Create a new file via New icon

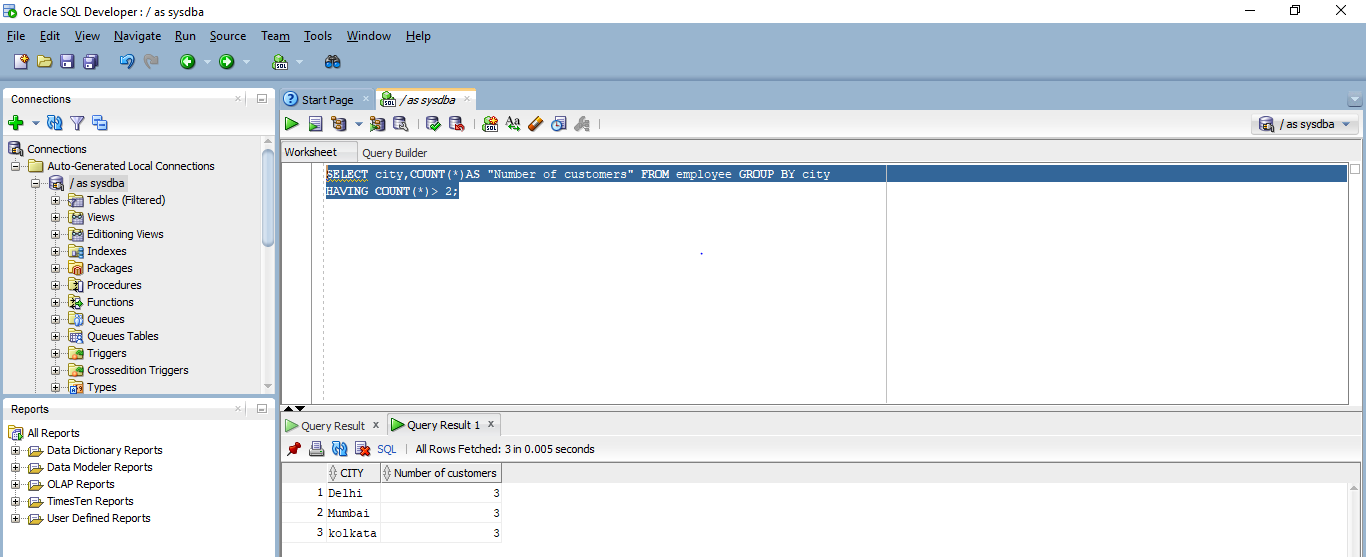[x=21, y=62]
